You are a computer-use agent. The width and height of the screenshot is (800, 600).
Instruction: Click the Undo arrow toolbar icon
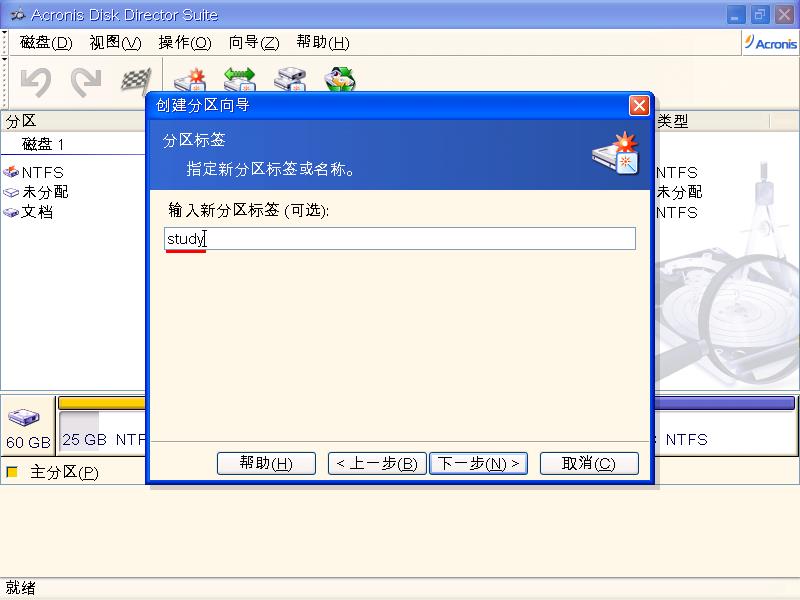(x=36, y=83)
